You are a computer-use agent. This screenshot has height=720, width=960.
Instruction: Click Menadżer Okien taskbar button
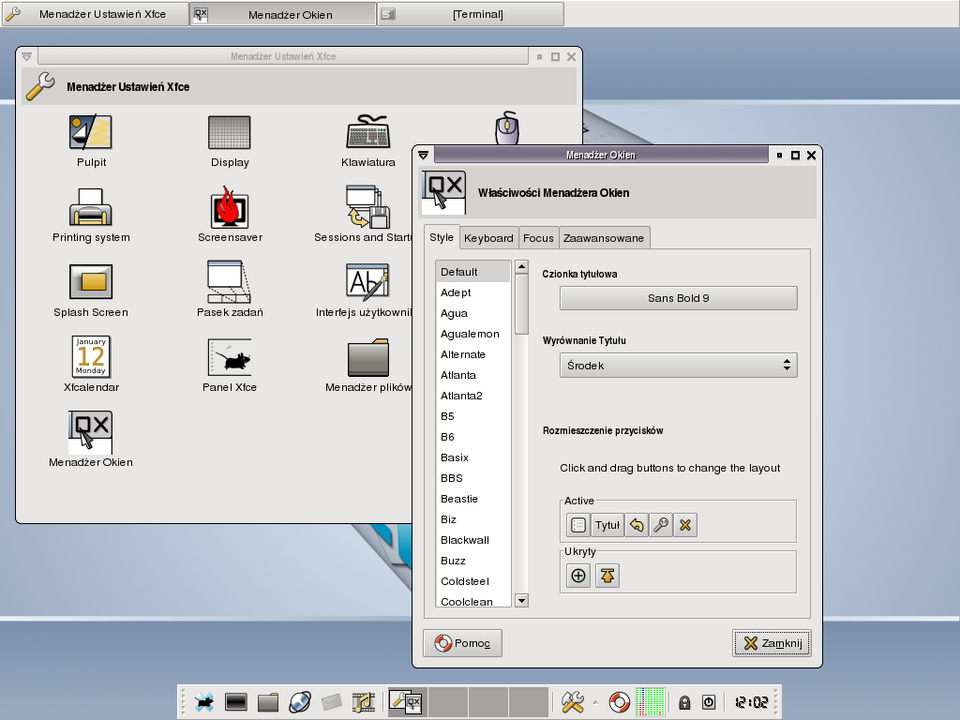pyautogui.click(x=283, y=14)
